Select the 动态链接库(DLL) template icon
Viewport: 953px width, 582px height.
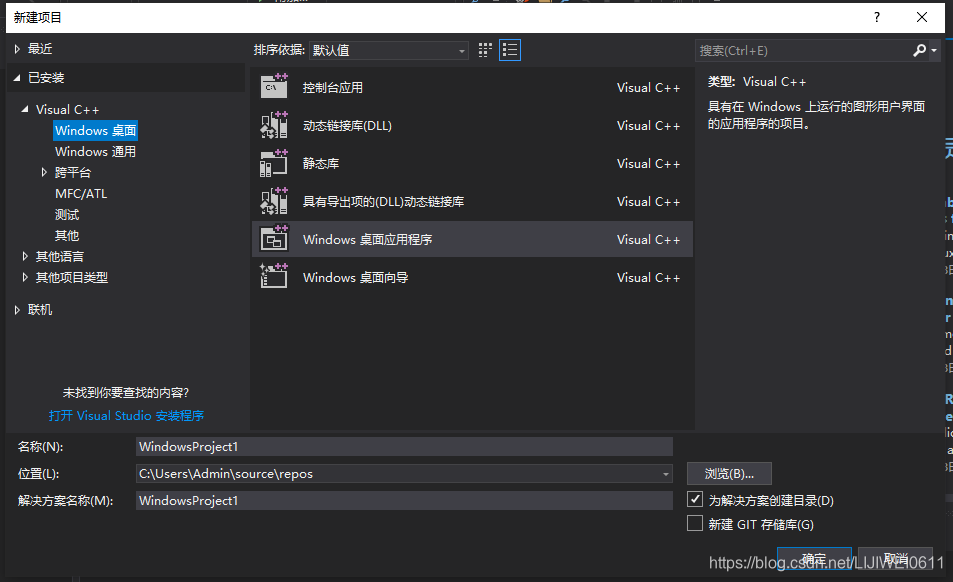click(274, 125)
